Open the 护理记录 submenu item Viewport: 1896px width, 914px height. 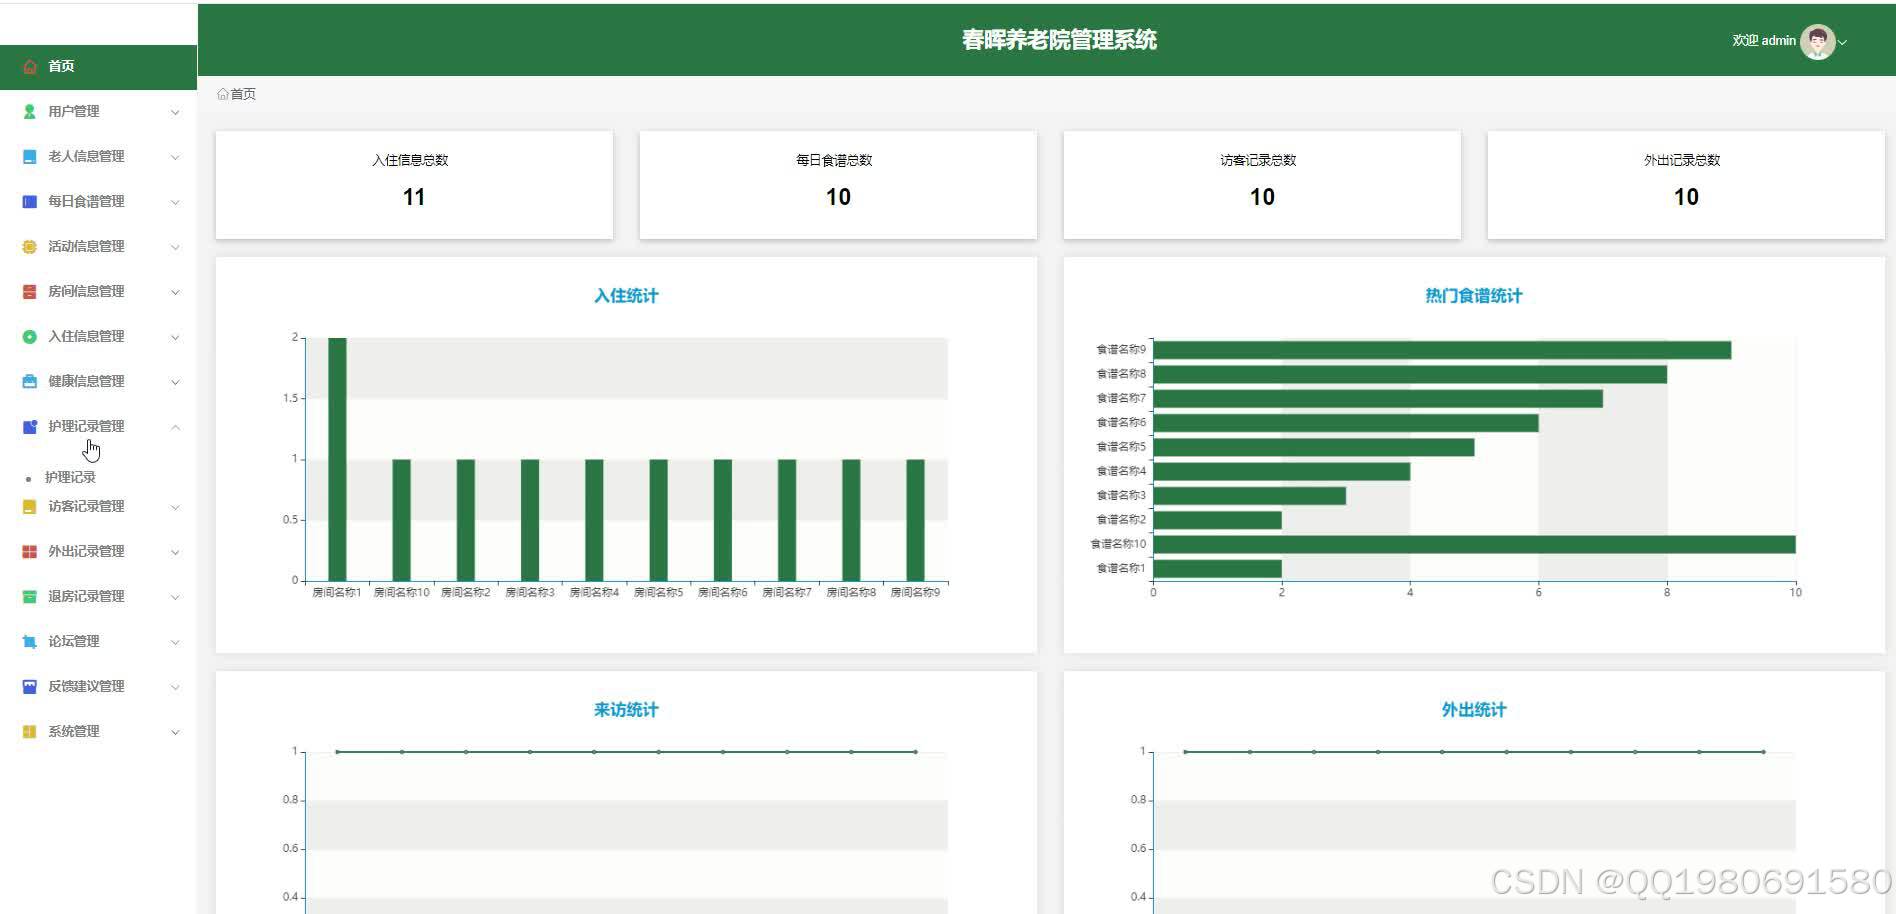click(x=70, y=477)
